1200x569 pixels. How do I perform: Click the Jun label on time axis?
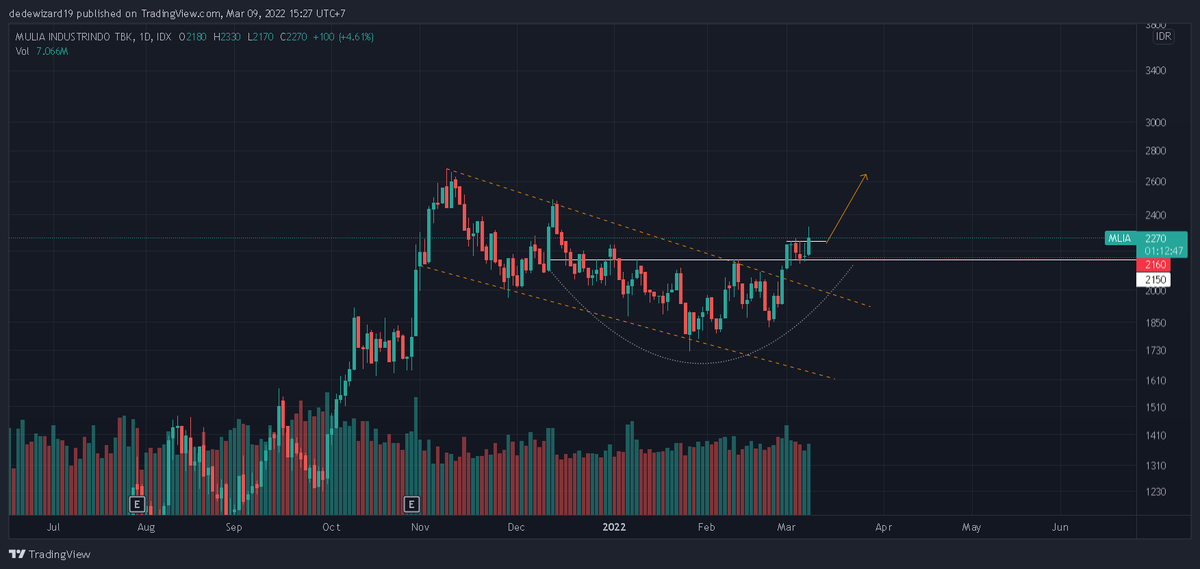1060,526
